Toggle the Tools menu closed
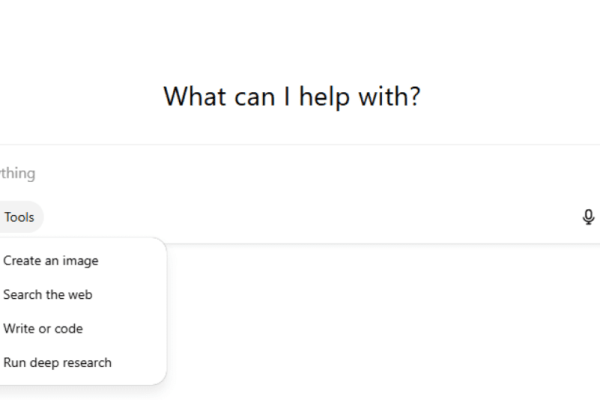 pos(20,217)
